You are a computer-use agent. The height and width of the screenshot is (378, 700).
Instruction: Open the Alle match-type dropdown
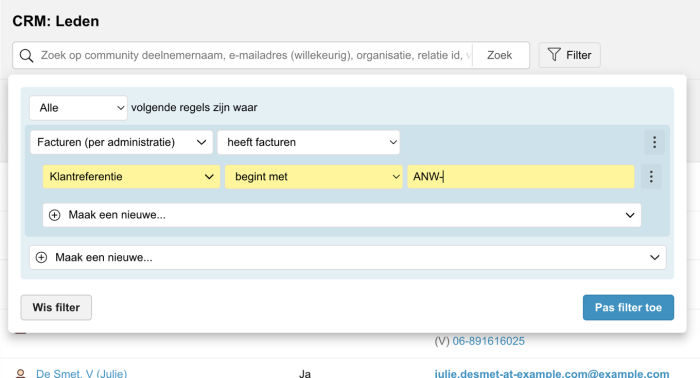point(79,108)
